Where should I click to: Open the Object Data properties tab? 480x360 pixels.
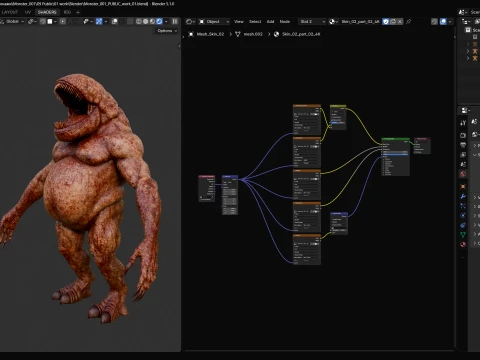pyautogui.click(x=463, y=235)
